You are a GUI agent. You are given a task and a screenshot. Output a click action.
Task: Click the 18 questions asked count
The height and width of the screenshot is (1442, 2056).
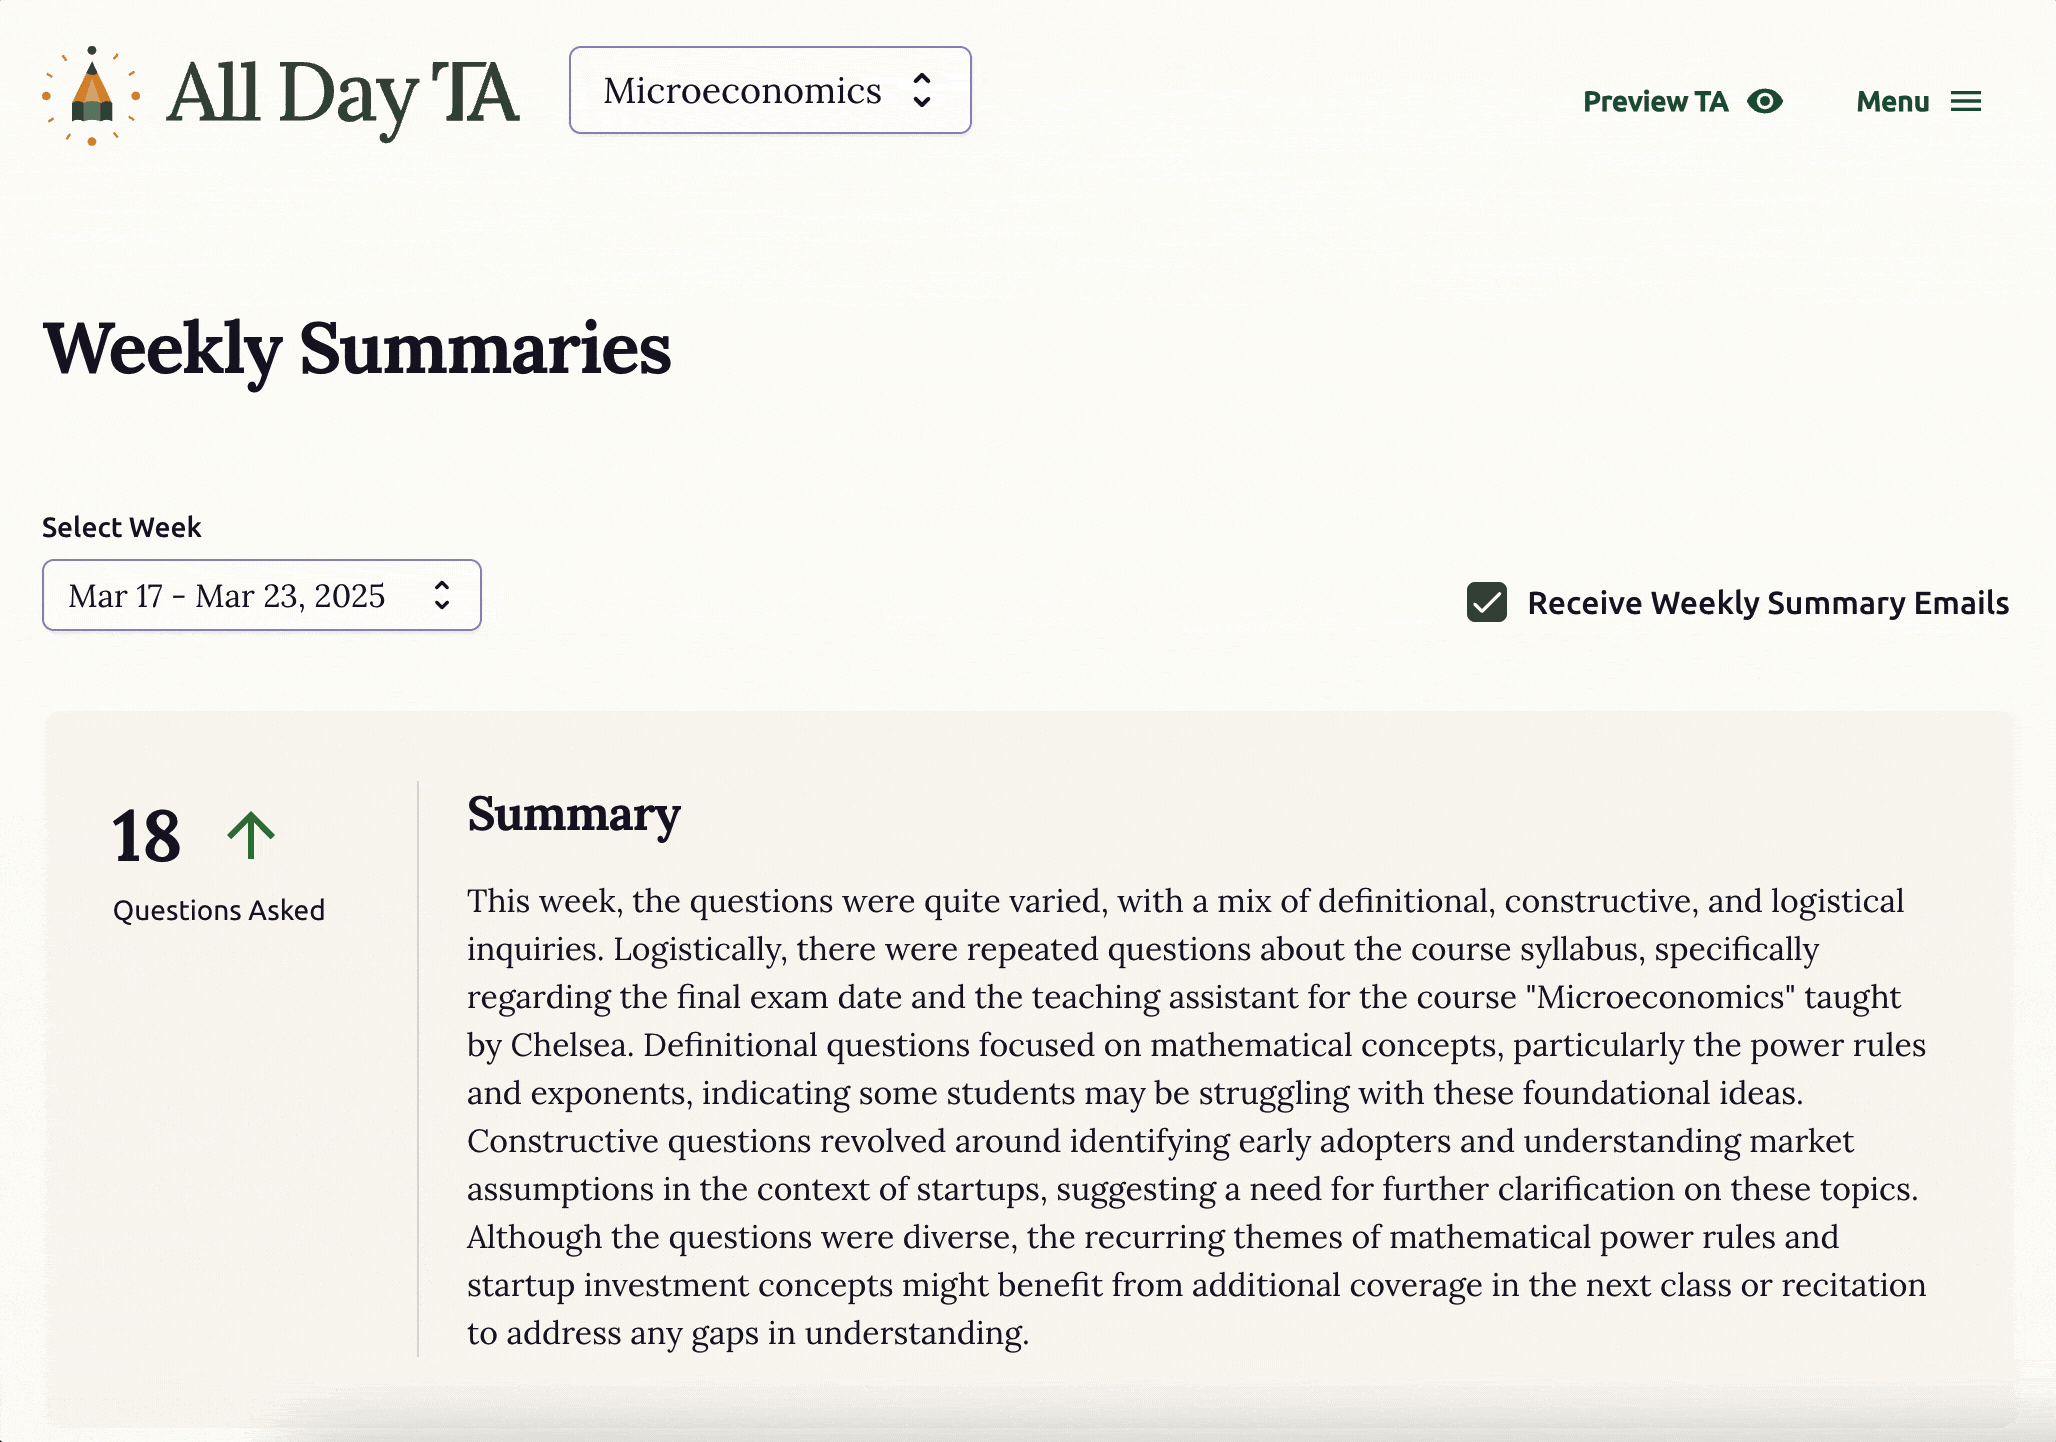pos(146,836)
